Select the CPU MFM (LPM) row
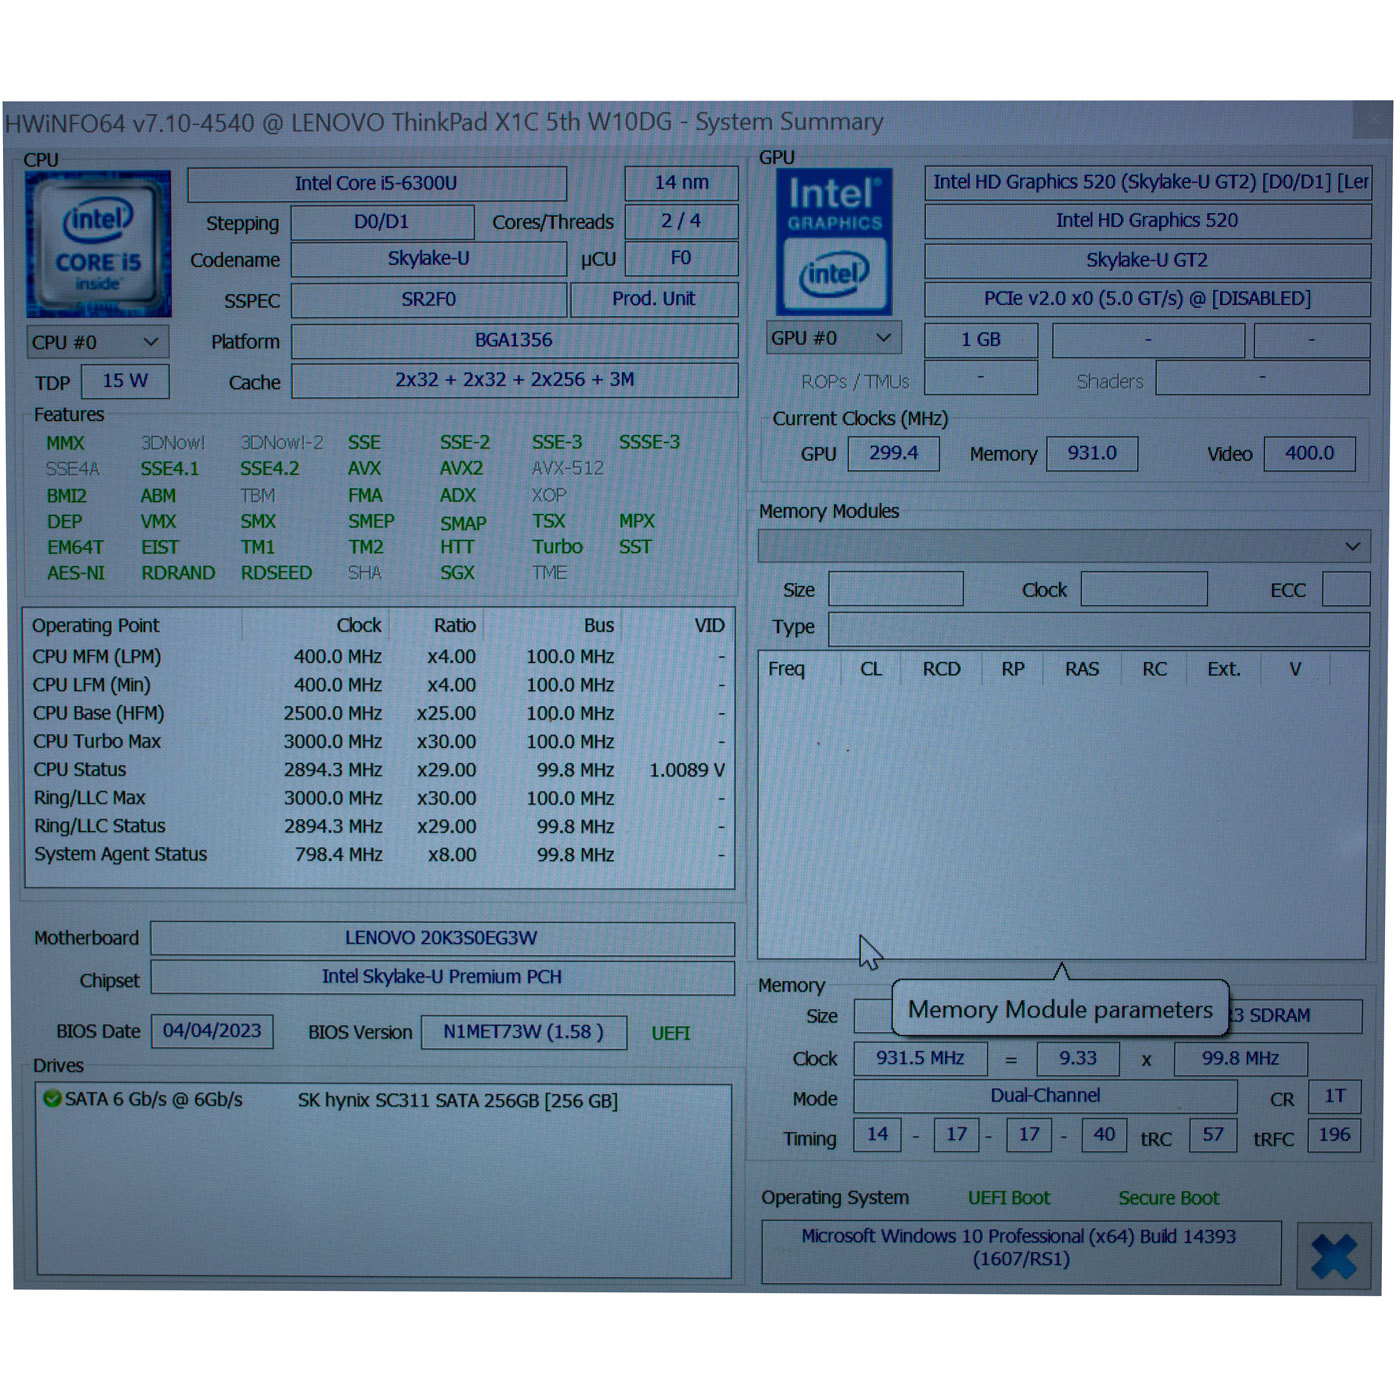This screenshot has width=1400, height=1400. tap(379, 657)
